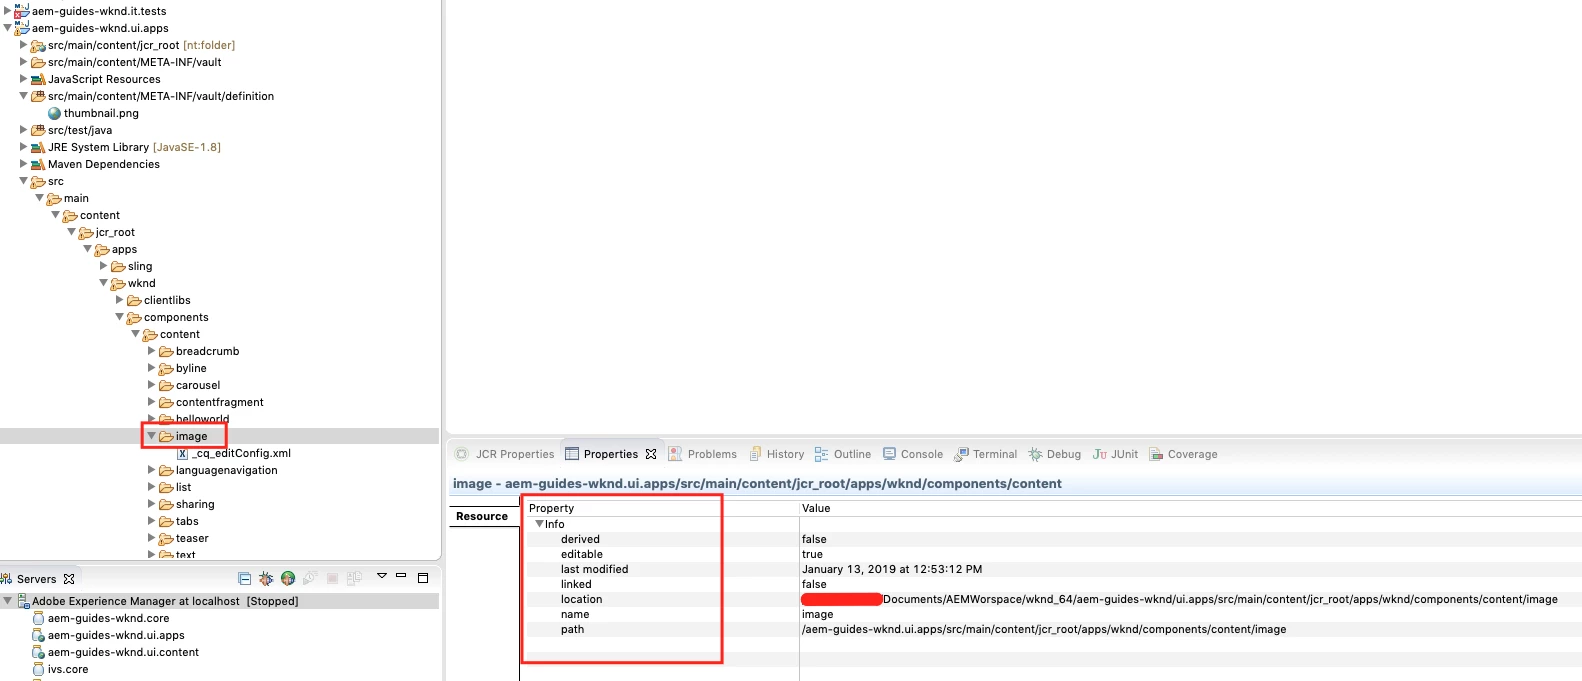
Task: Start the server with green run icon
Action: pyautogui.click(x=288, y=578)
